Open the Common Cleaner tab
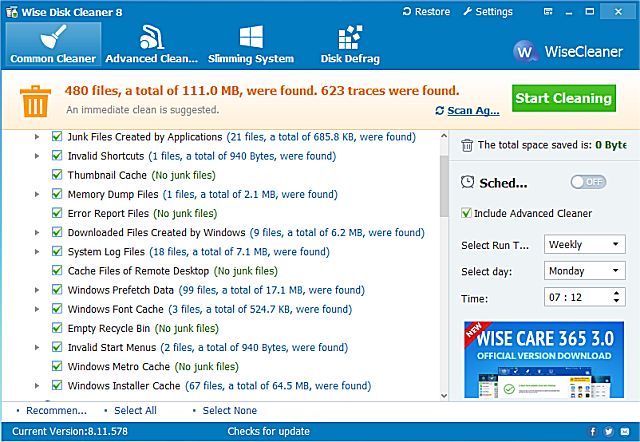The width and height of the screenshot is (640, 442). pyautogui.click(x=53, y=44)
